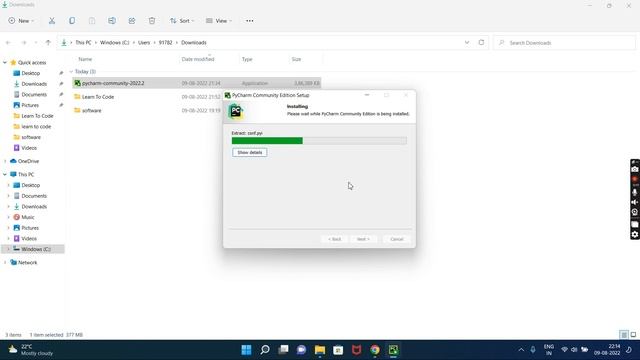Switch to details view icon in status bar
The width and height of the screenshot is (640, 360).
624,335
